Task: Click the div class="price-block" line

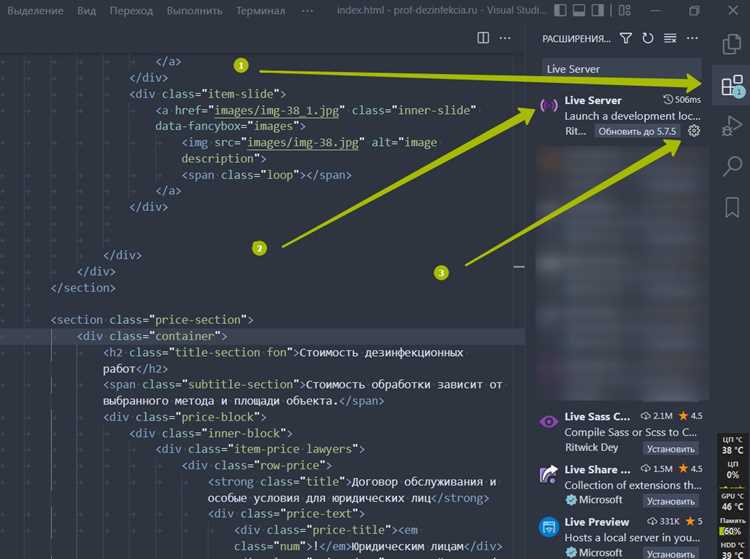Action: pos(184,417)
